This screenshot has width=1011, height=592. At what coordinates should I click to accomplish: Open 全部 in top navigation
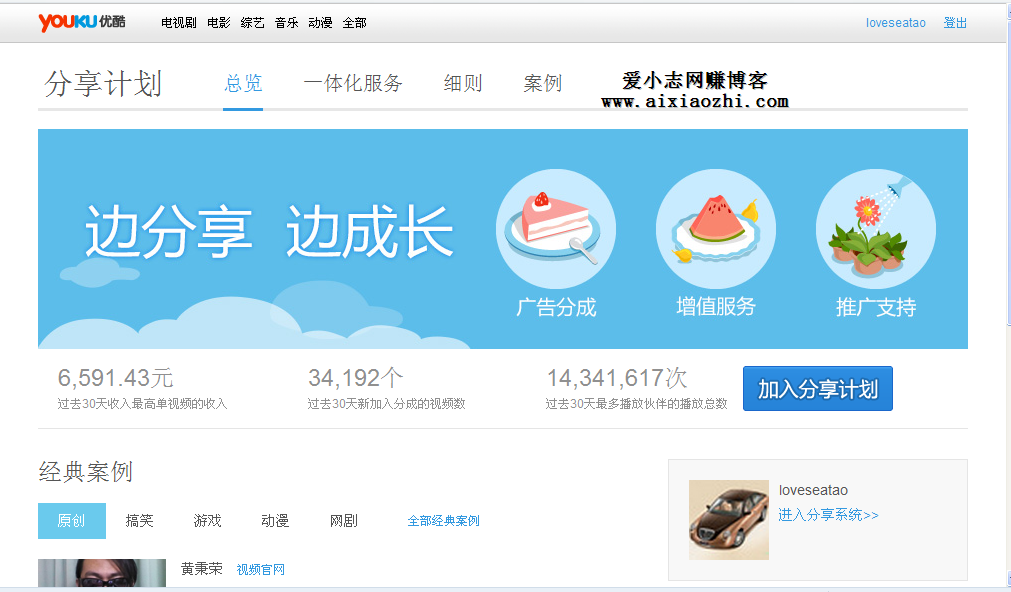pos(355,23)
